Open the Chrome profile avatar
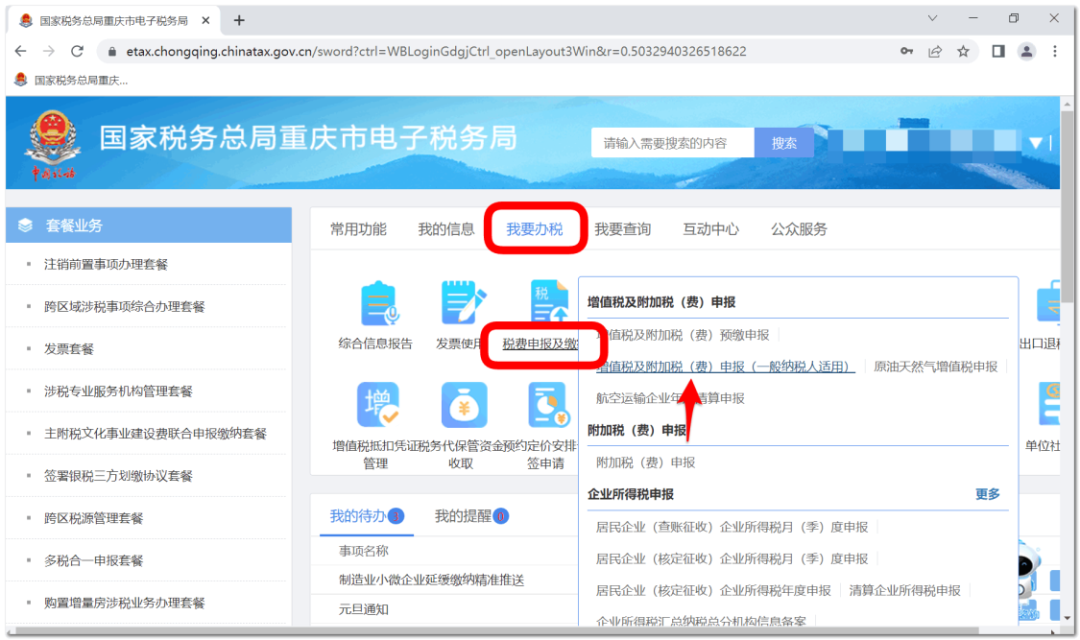The width and height of the screenshot is (1080, 640). [1026, 52]
